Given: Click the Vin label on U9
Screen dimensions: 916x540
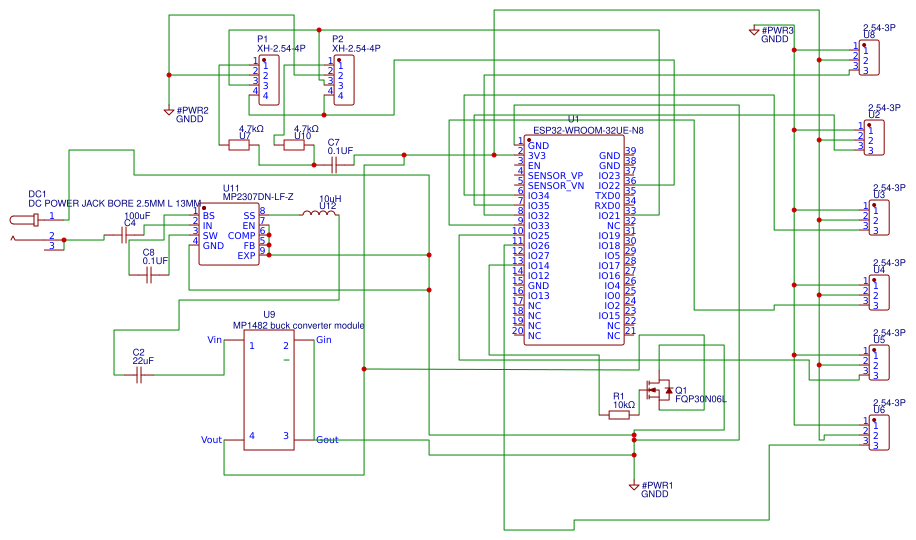Looking at the screenshot, I should pyautogui.click(x=214, y=340).
